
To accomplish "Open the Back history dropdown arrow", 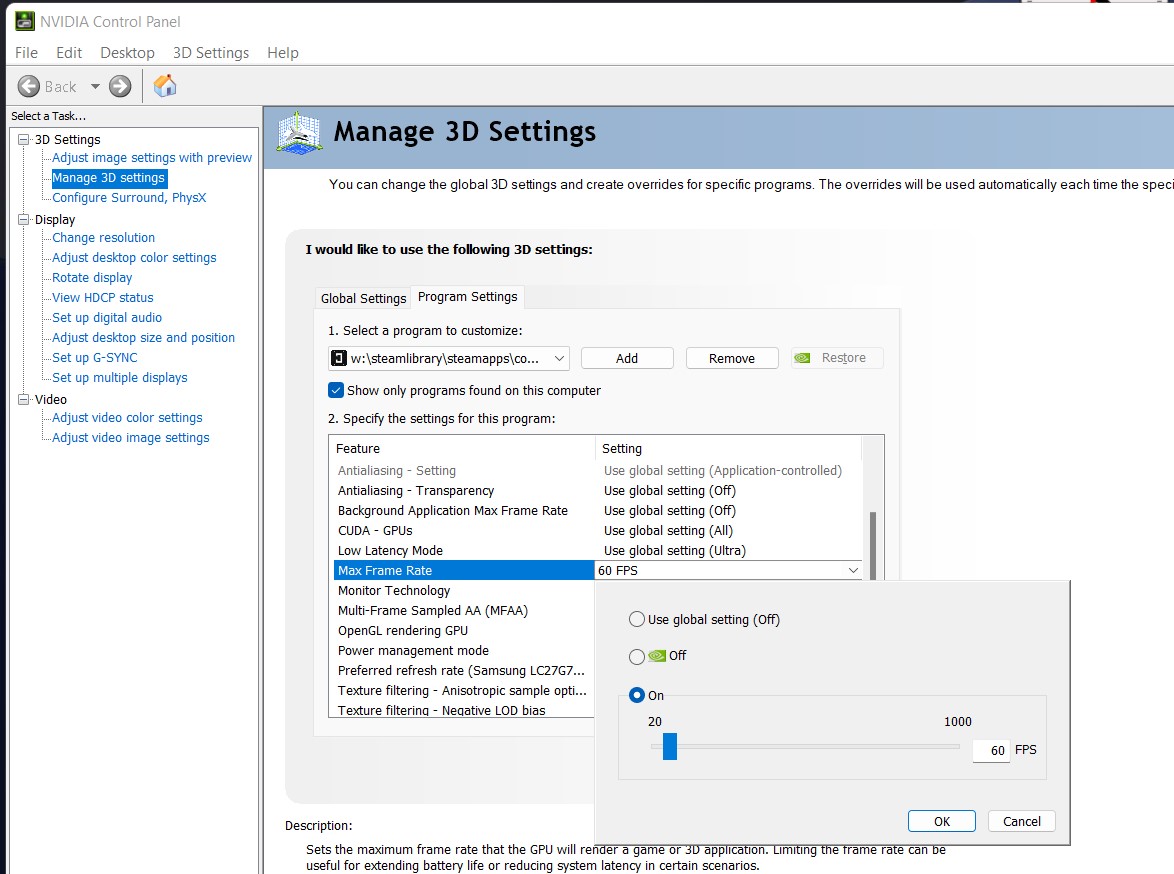I will [x=95, y=87].
